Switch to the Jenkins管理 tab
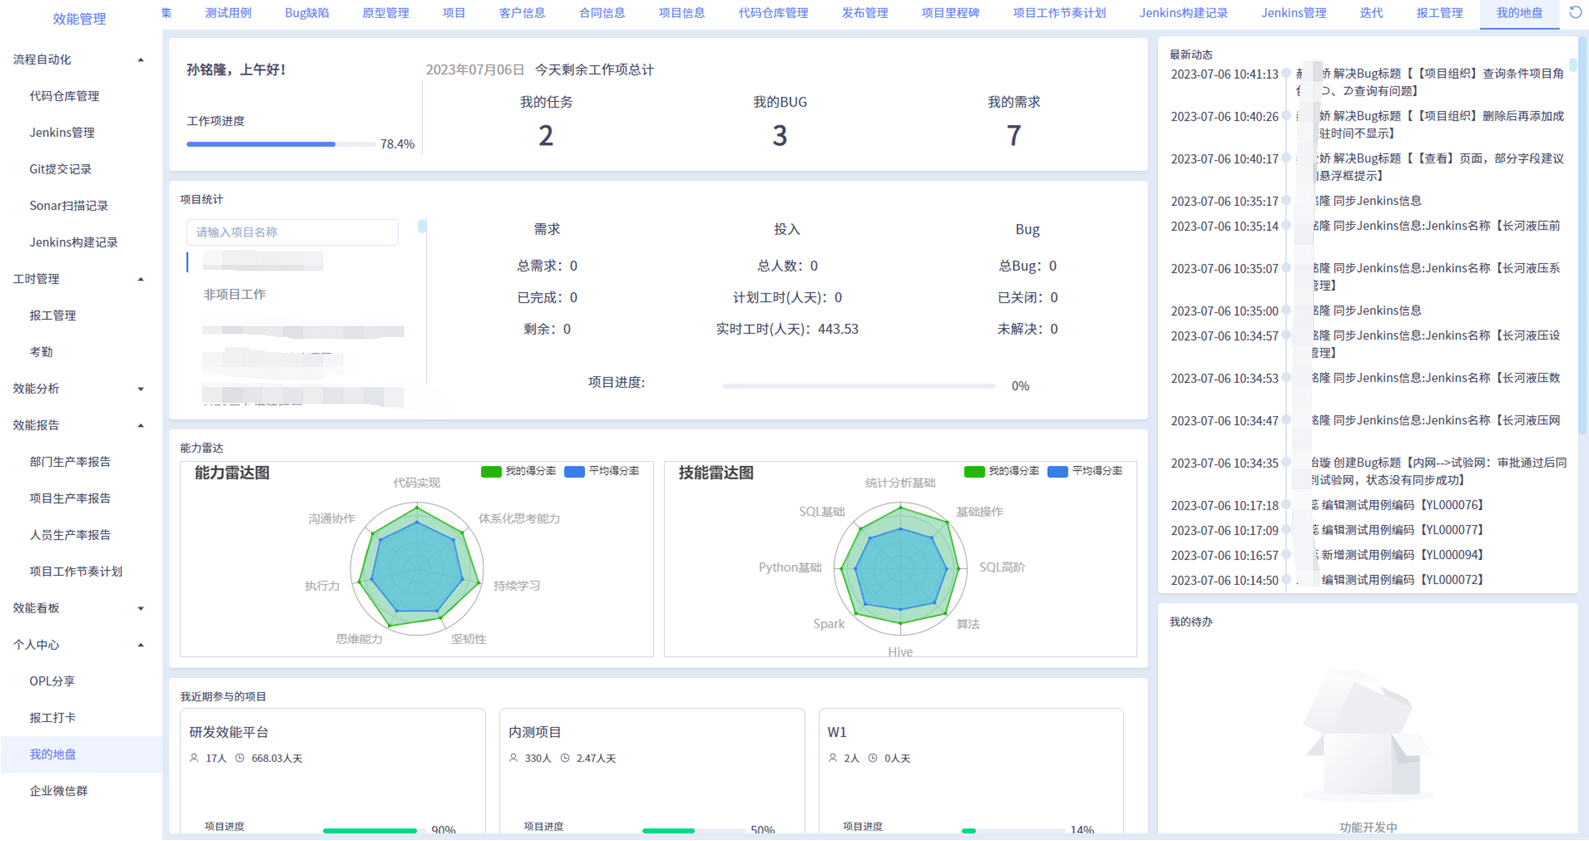The height and width of the screenshot is (841, 1589). (x=1293, y=13)
